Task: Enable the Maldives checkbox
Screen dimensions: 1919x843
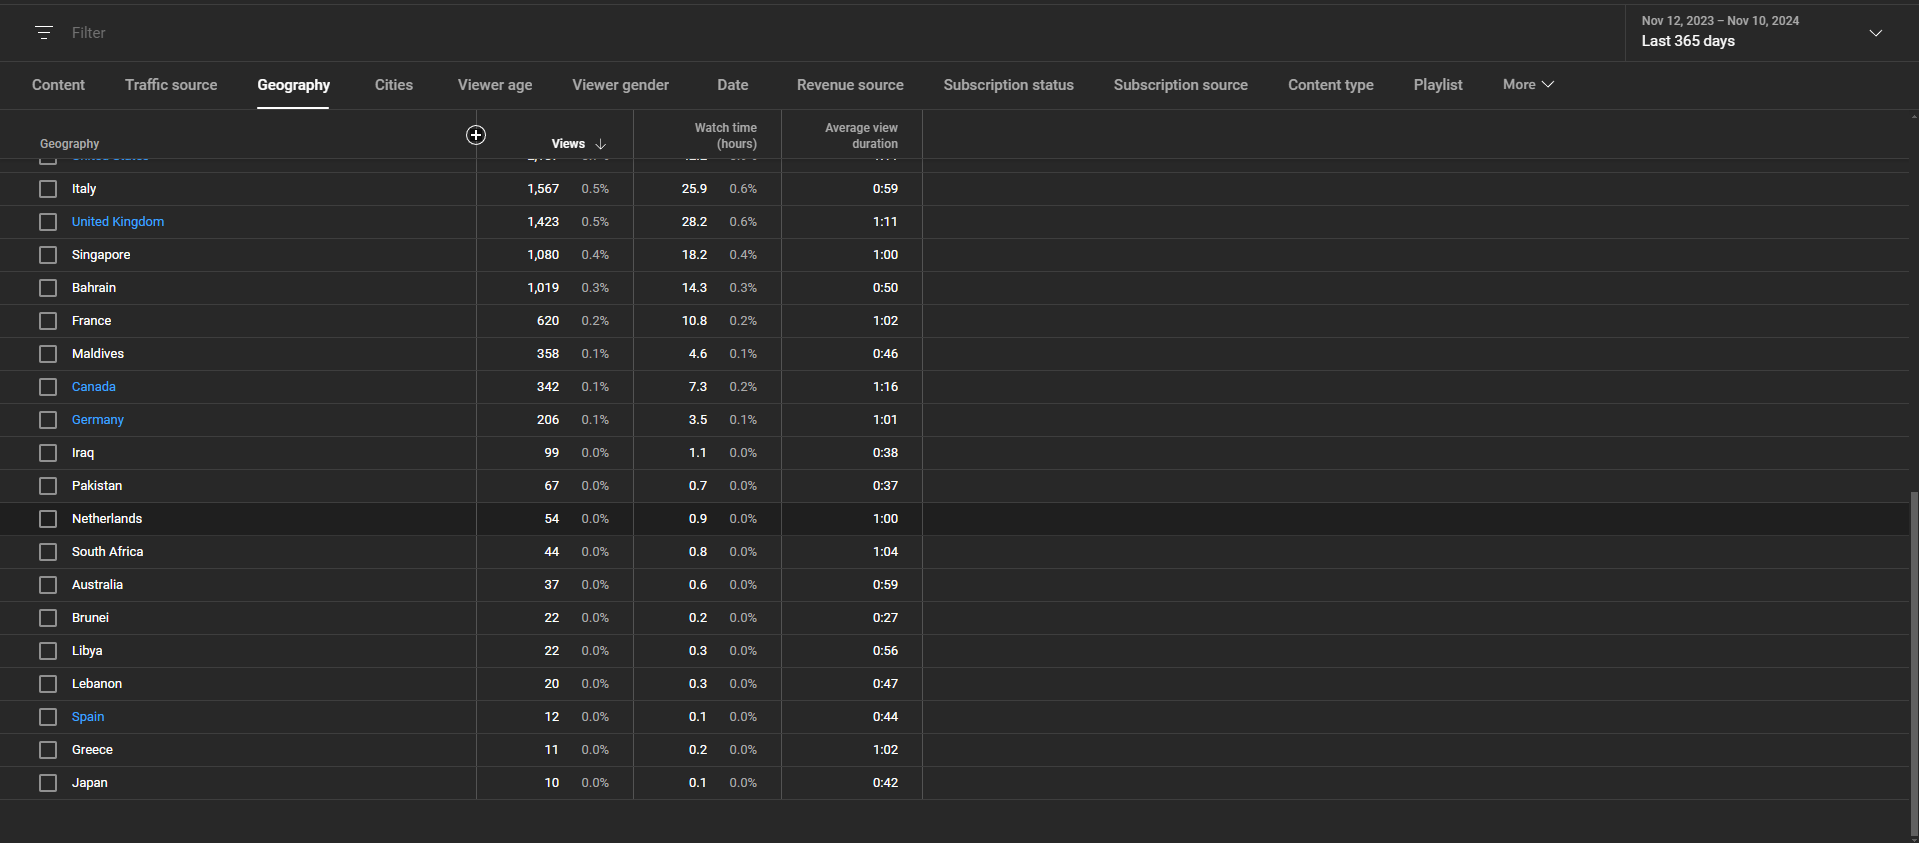Action: [48, 354]
